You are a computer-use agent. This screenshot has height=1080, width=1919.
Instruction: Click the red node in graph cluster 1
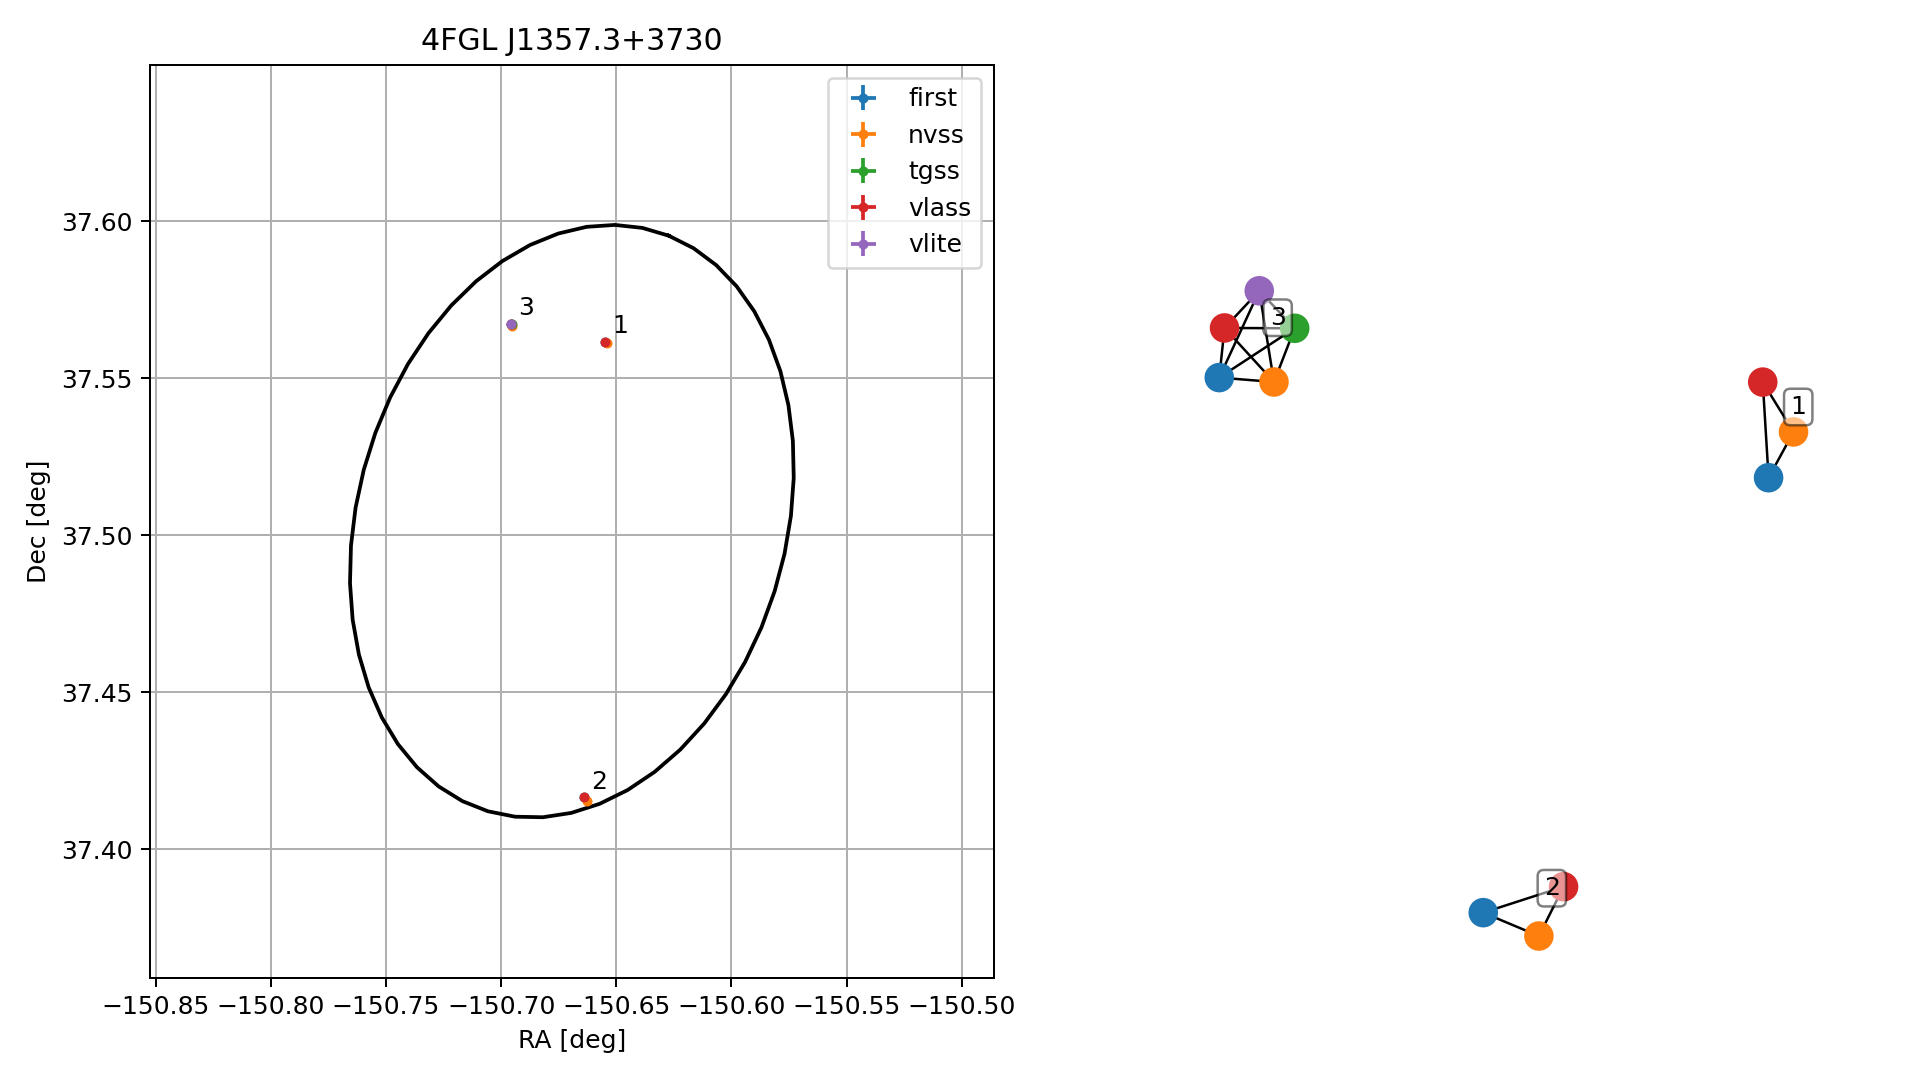point(1763,382)
